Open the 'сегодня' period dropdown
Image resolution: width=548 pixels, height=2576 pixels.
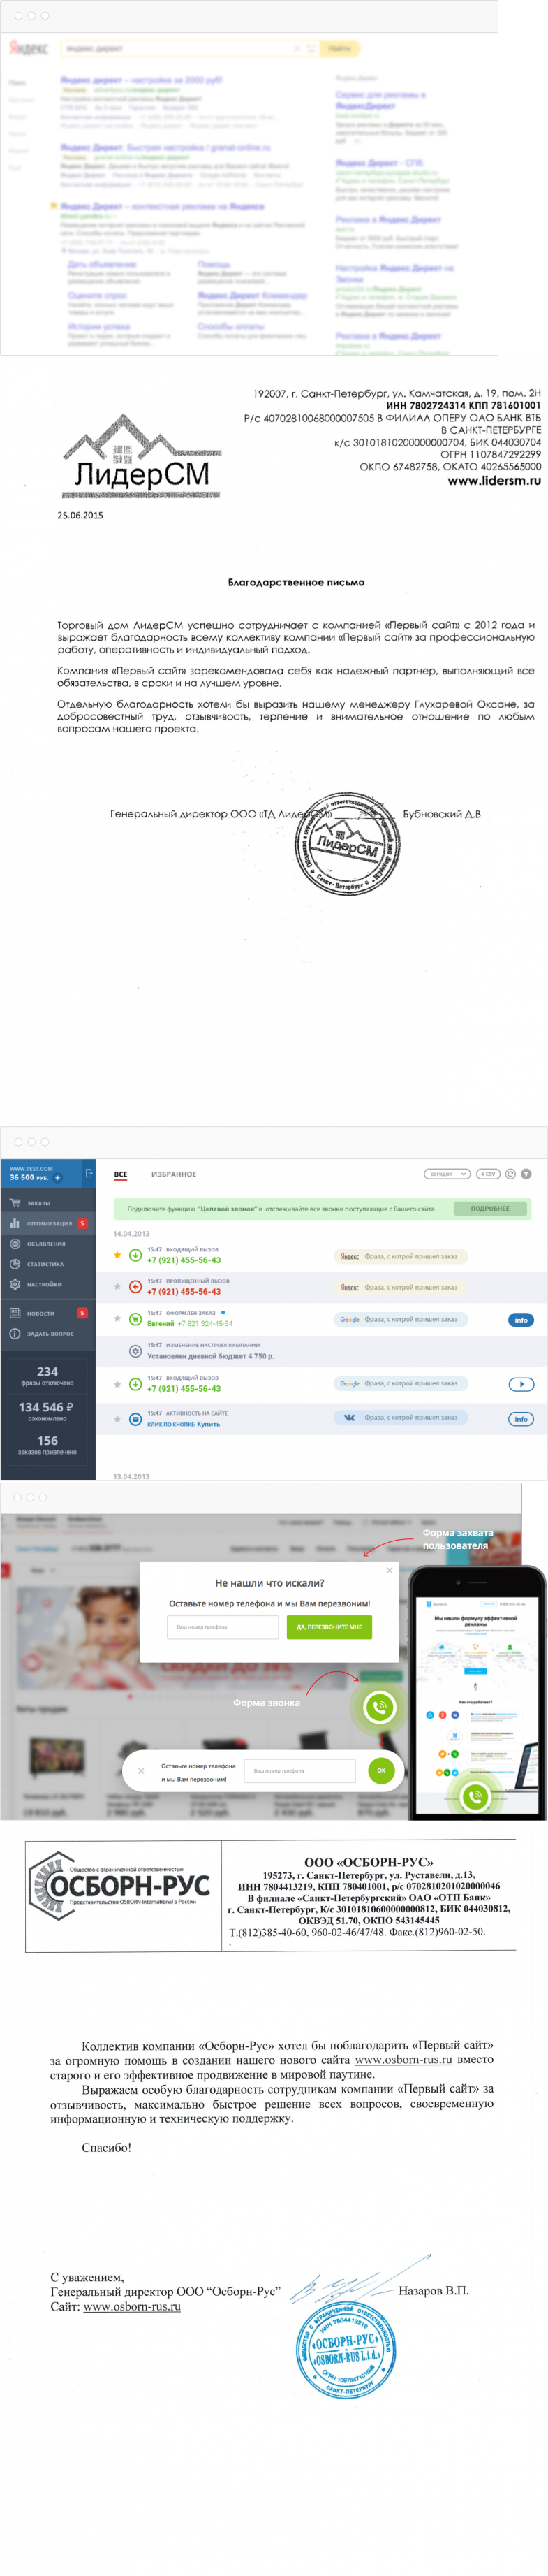pyautogui.click(x=447, y=1174)
